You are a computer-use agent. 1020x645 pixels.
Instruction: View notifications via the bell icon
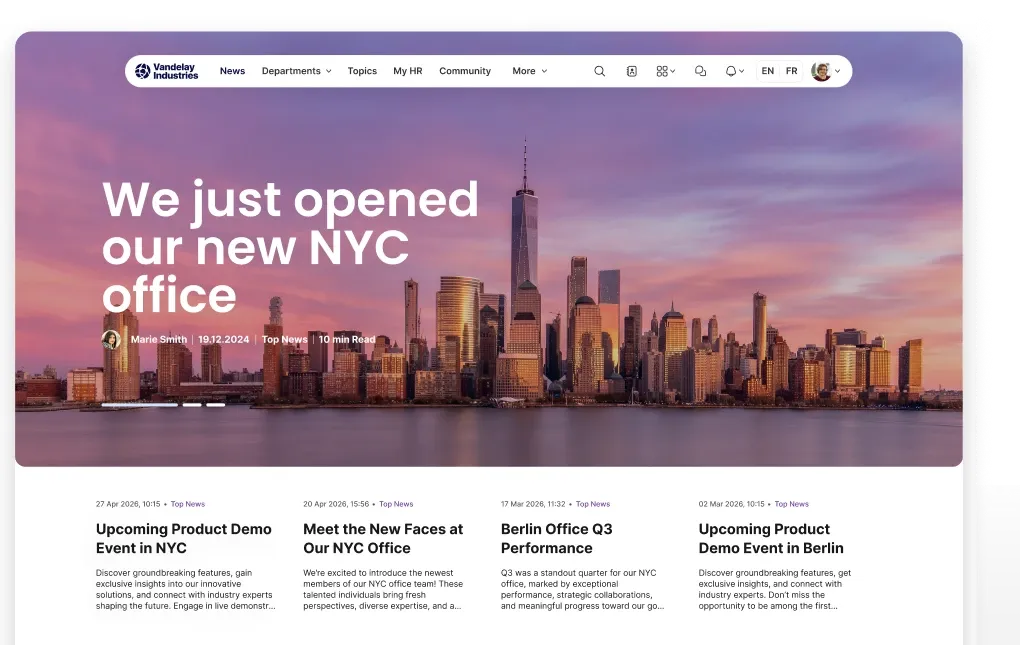[x=731, y=70]
